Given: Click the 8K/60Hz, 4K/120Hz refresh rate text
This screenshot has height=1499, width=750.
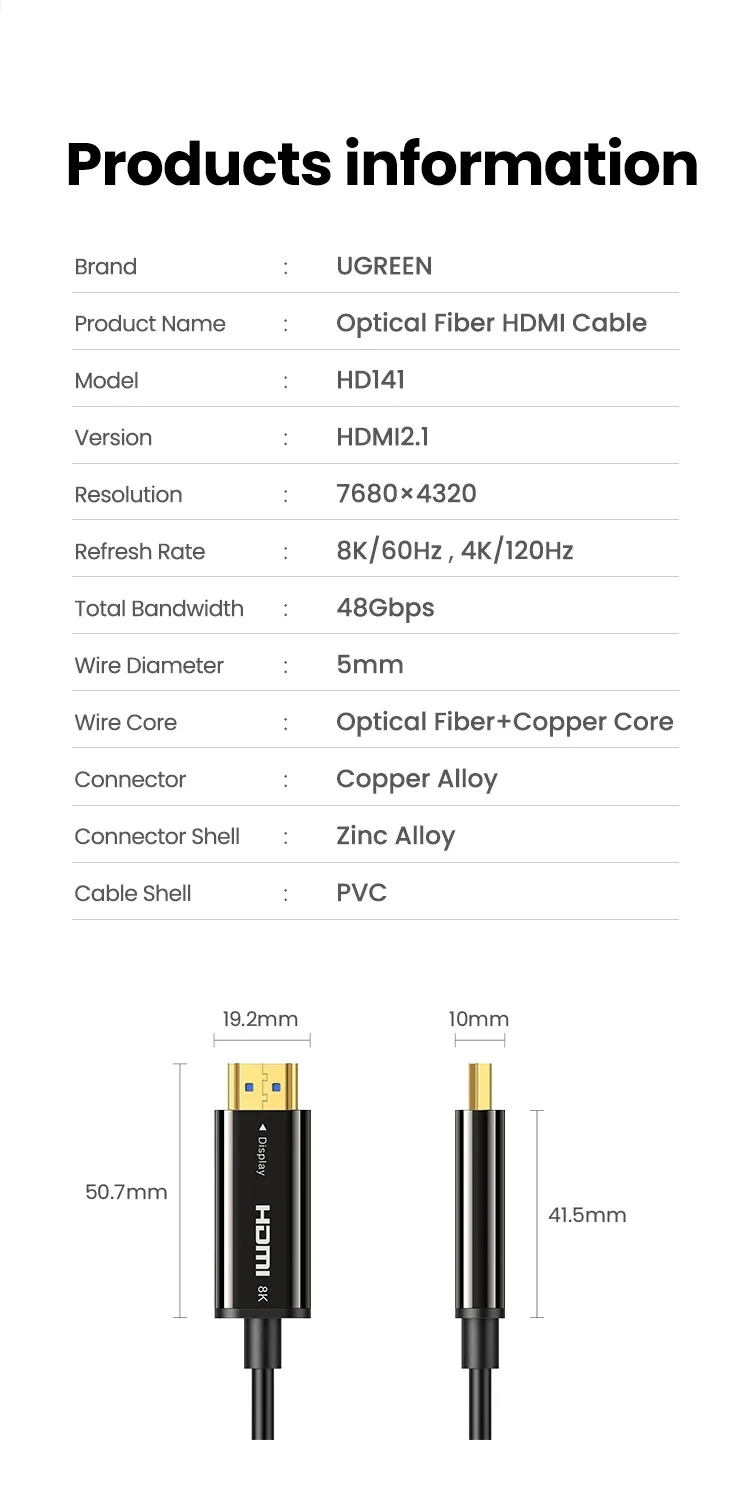Looking at the screenshot, I should pos(454,550).
